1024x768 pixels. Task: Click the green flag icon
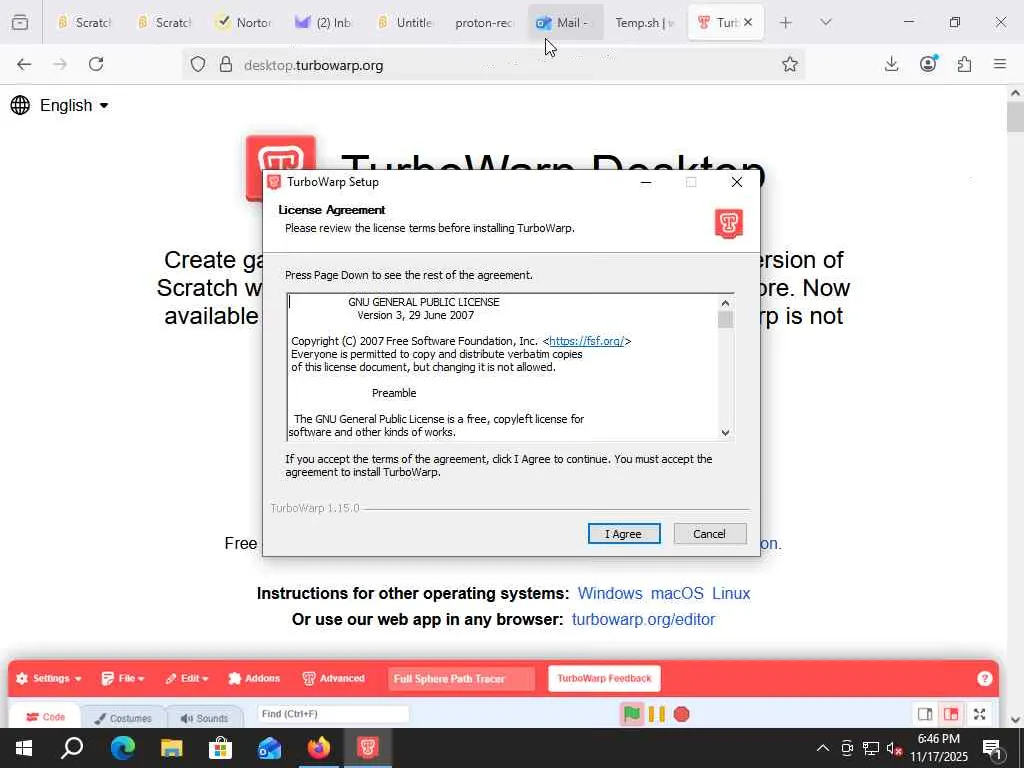tap(632, 714)
